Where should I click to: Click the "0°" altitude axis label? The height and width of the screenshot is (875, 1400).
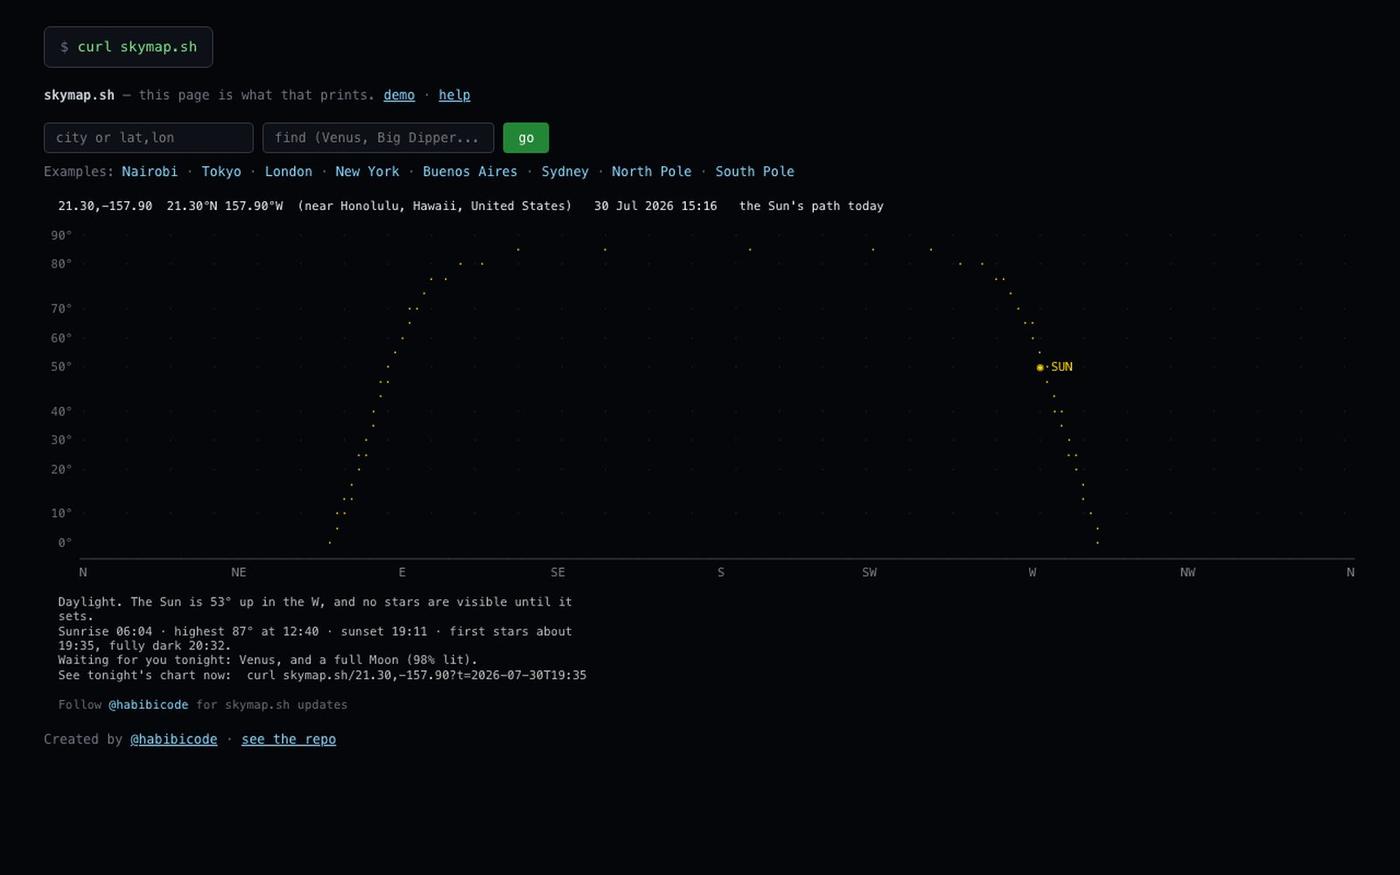click(65, 543)
